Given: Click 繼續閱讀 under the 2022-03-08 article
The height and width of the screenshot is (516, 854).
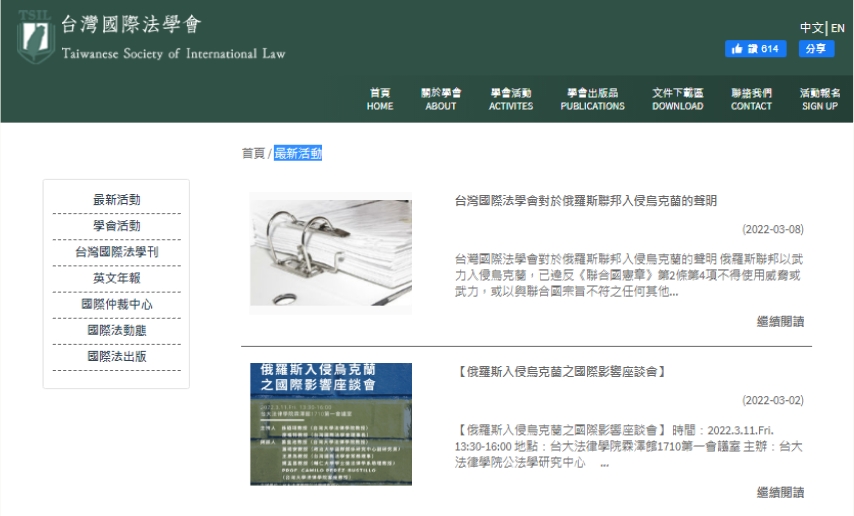Looking at the screenshot, I should click(x=780, y=322).
